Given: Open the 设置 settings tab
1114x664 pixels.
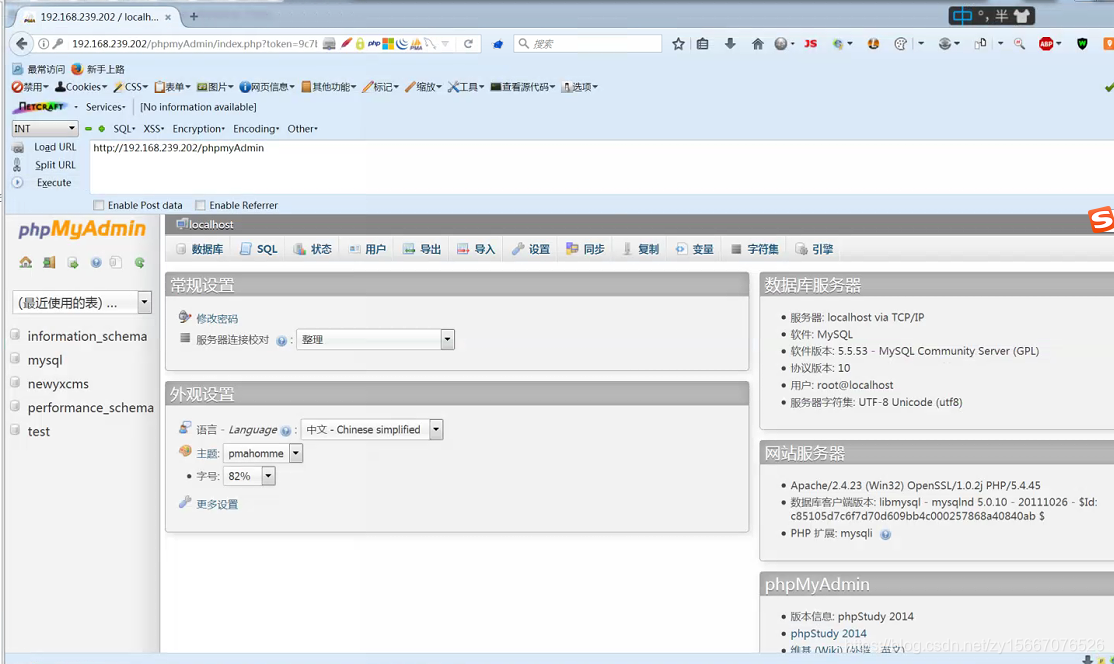Looking at the screenshot, I should click(531, 249).
